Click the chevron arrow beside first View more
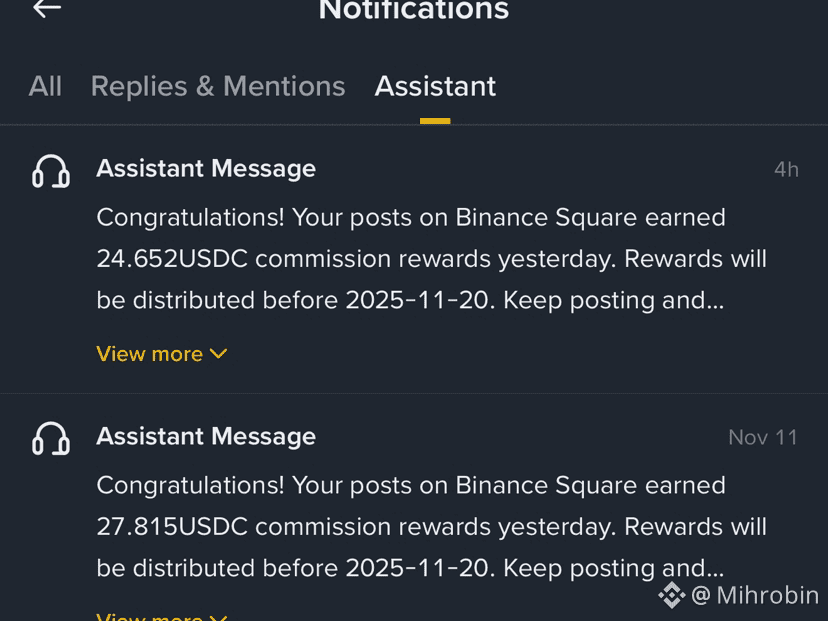828x621 pixels. coord(219,353)
